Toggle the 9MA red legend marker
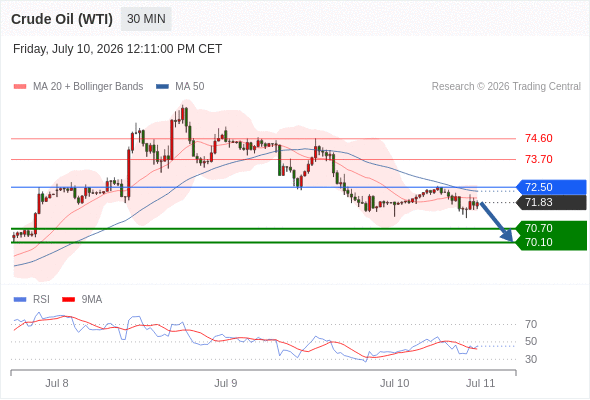The height and width of the screenshot is (400, 590). pos(68,300)
